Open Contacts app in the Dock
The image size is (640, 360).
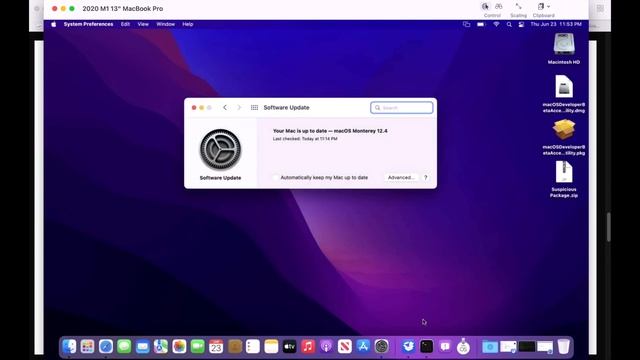[x=235, y=347]
